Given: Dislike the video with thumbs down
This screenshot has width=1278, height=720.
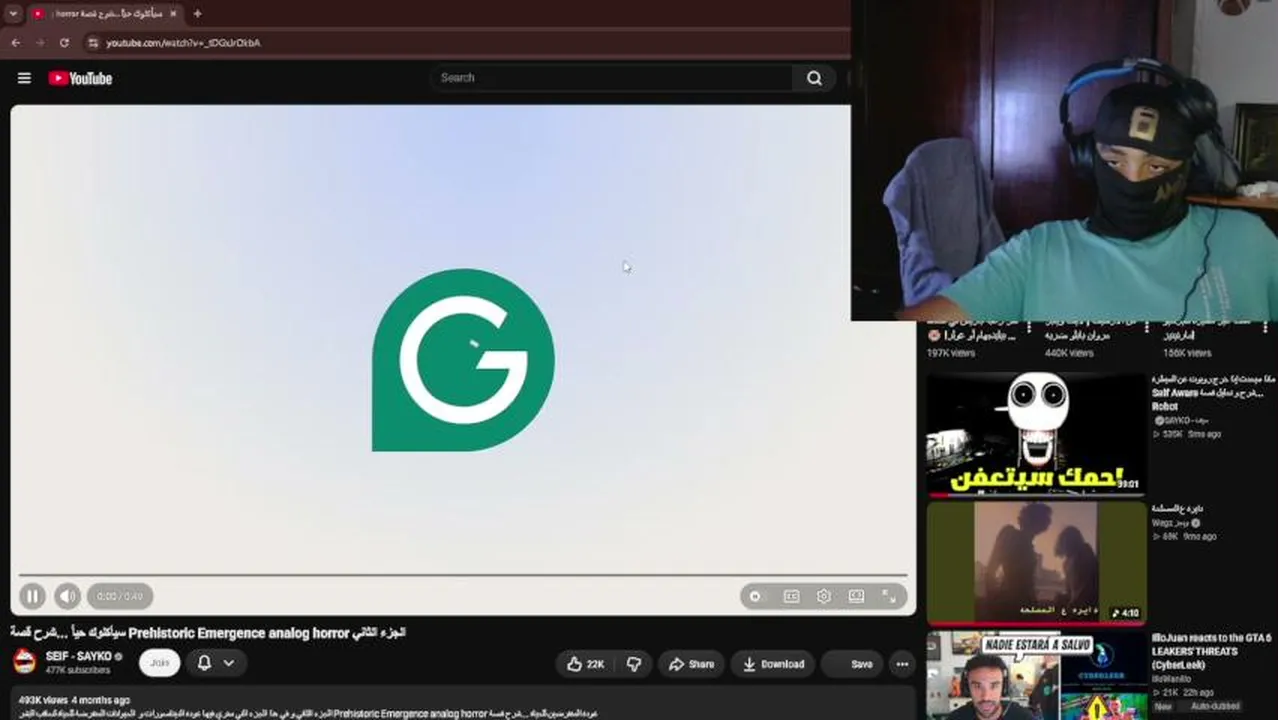Looking at the screenshot, I should (634, 664).
